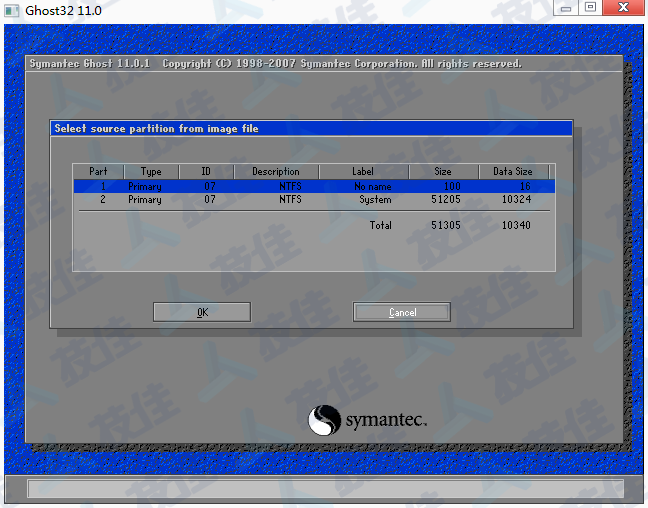Click the Data Size column header
Viewport: 648px width, 508px height.
coord(513,172)
